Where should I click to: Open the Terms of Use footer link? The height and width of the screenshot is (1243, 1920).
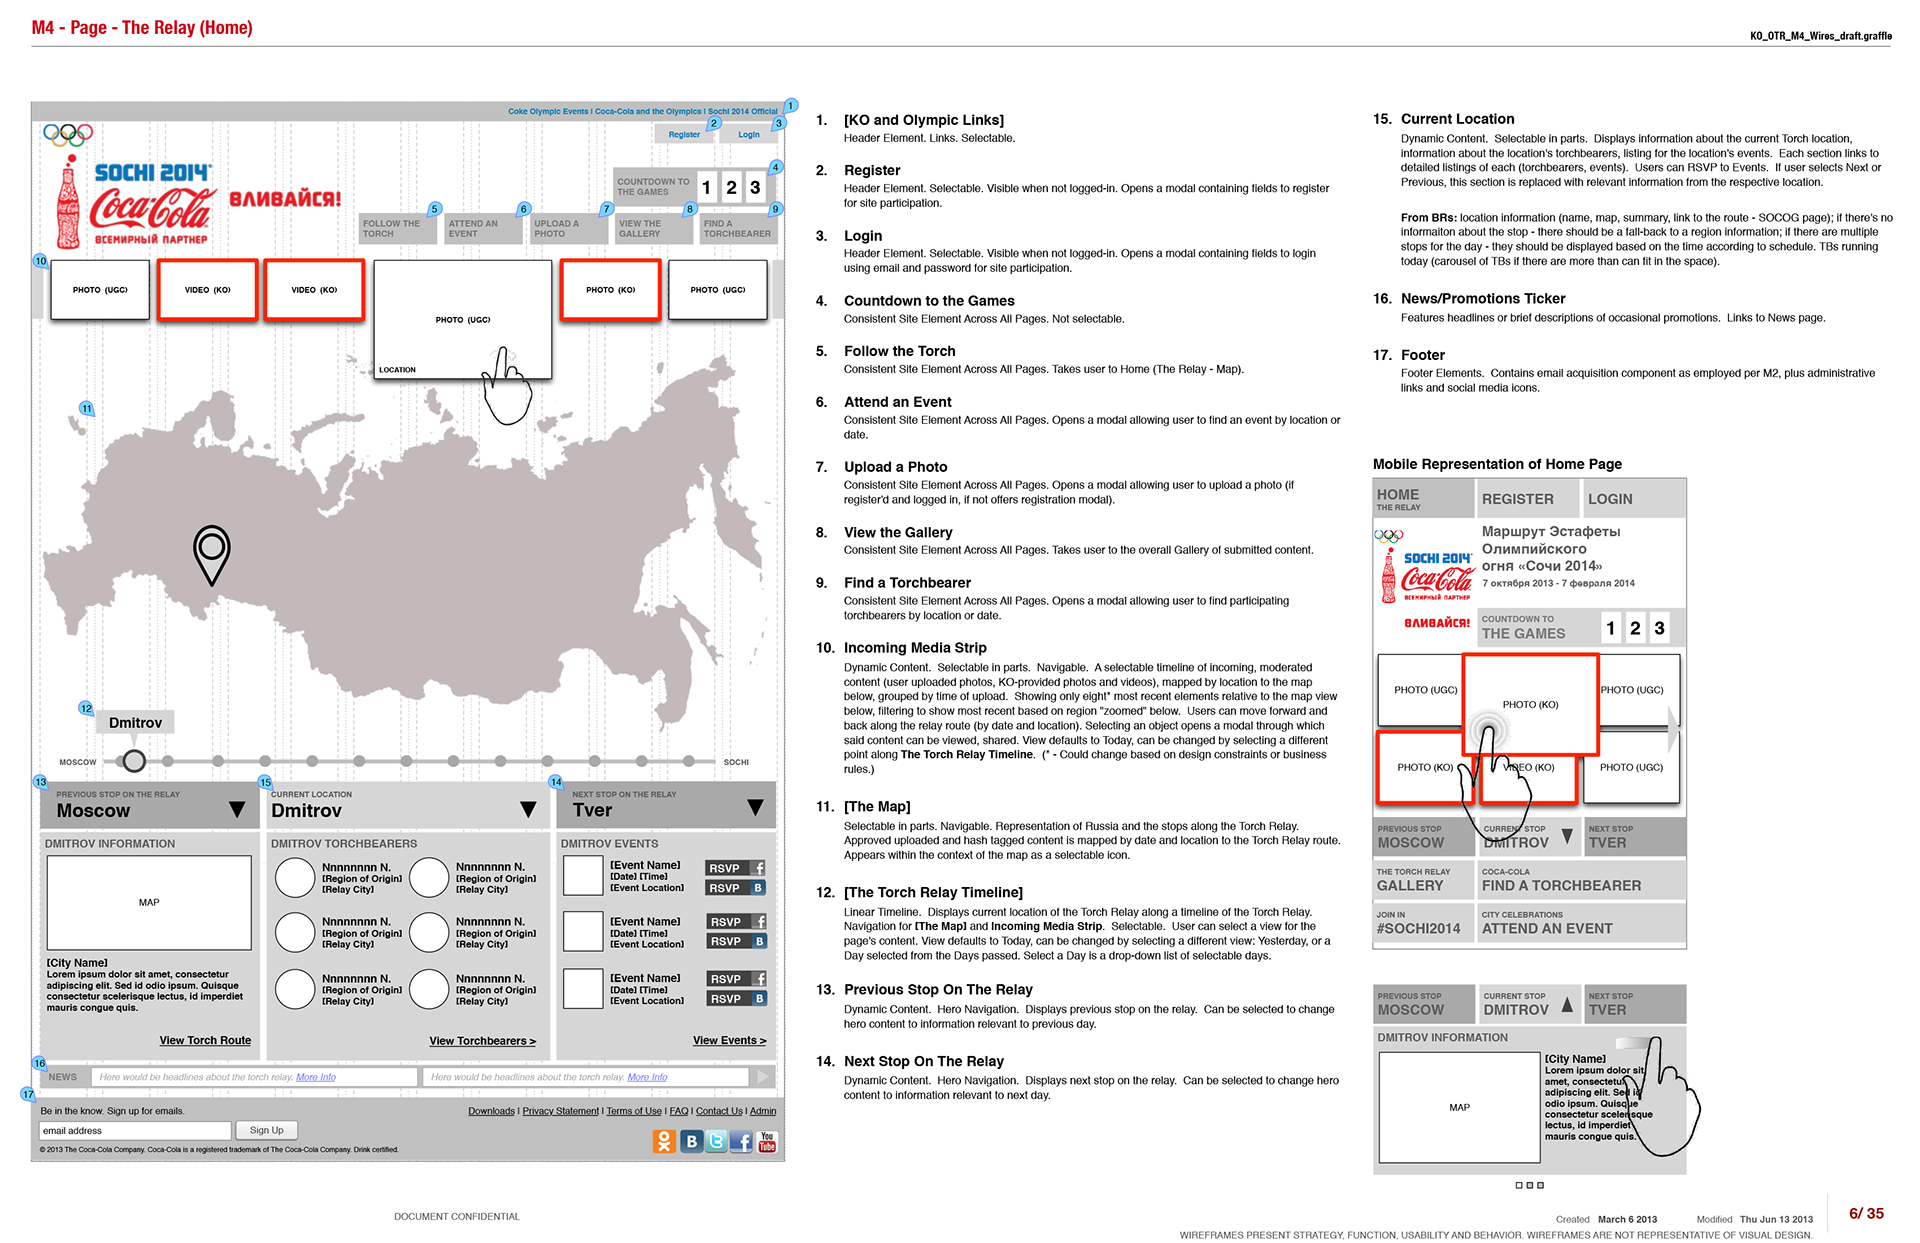633,1111
